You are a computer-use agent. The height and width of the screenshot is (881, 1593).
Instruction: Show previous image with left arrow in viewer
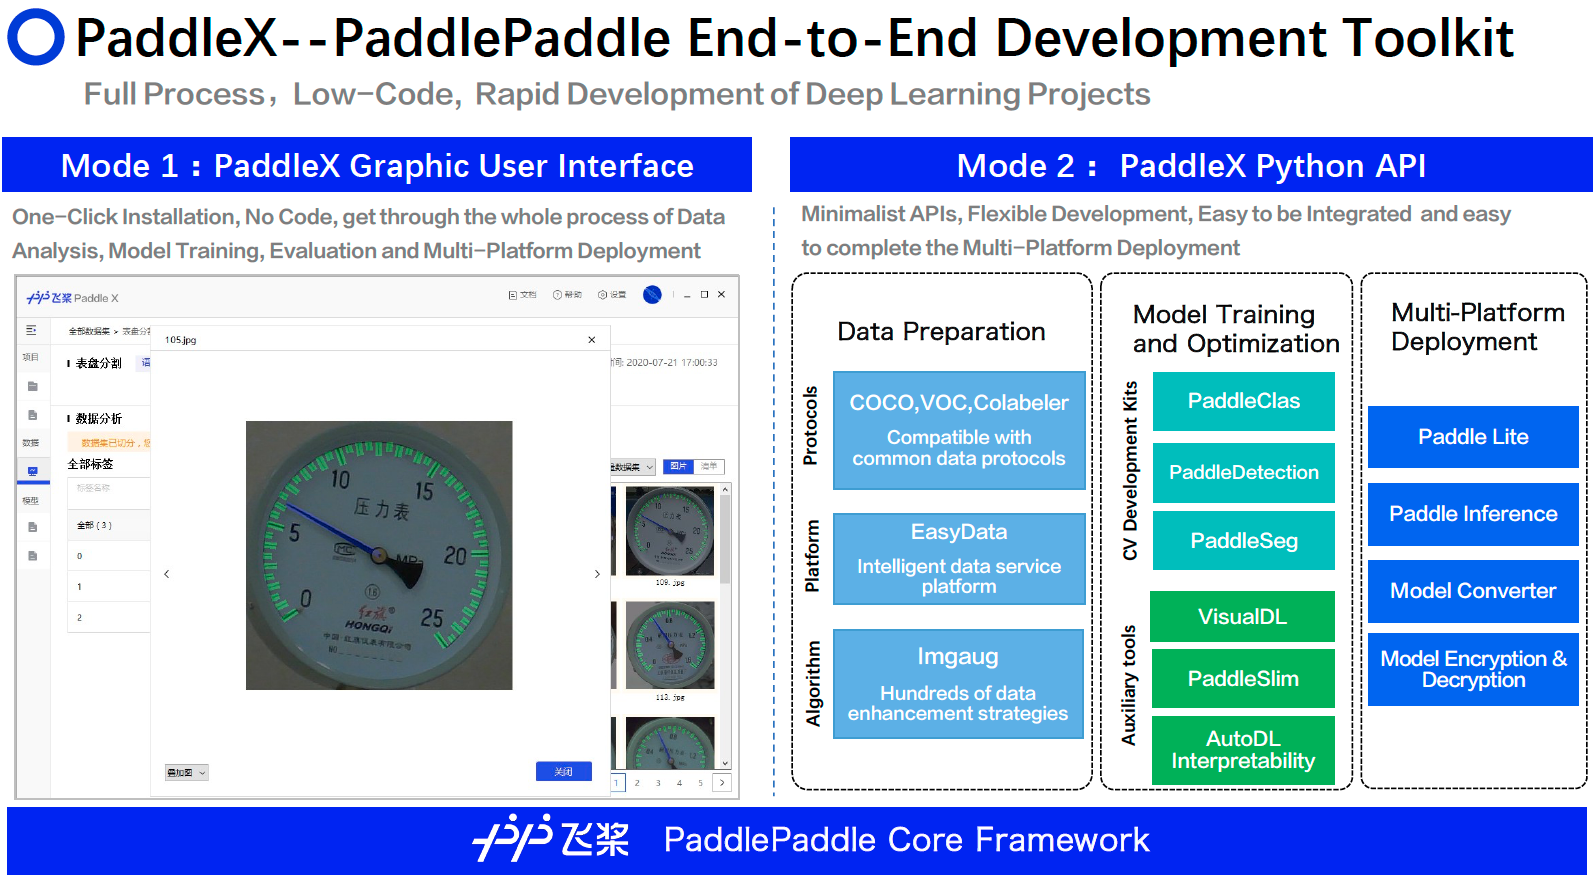pyautogui.click(x=167, y=574)
